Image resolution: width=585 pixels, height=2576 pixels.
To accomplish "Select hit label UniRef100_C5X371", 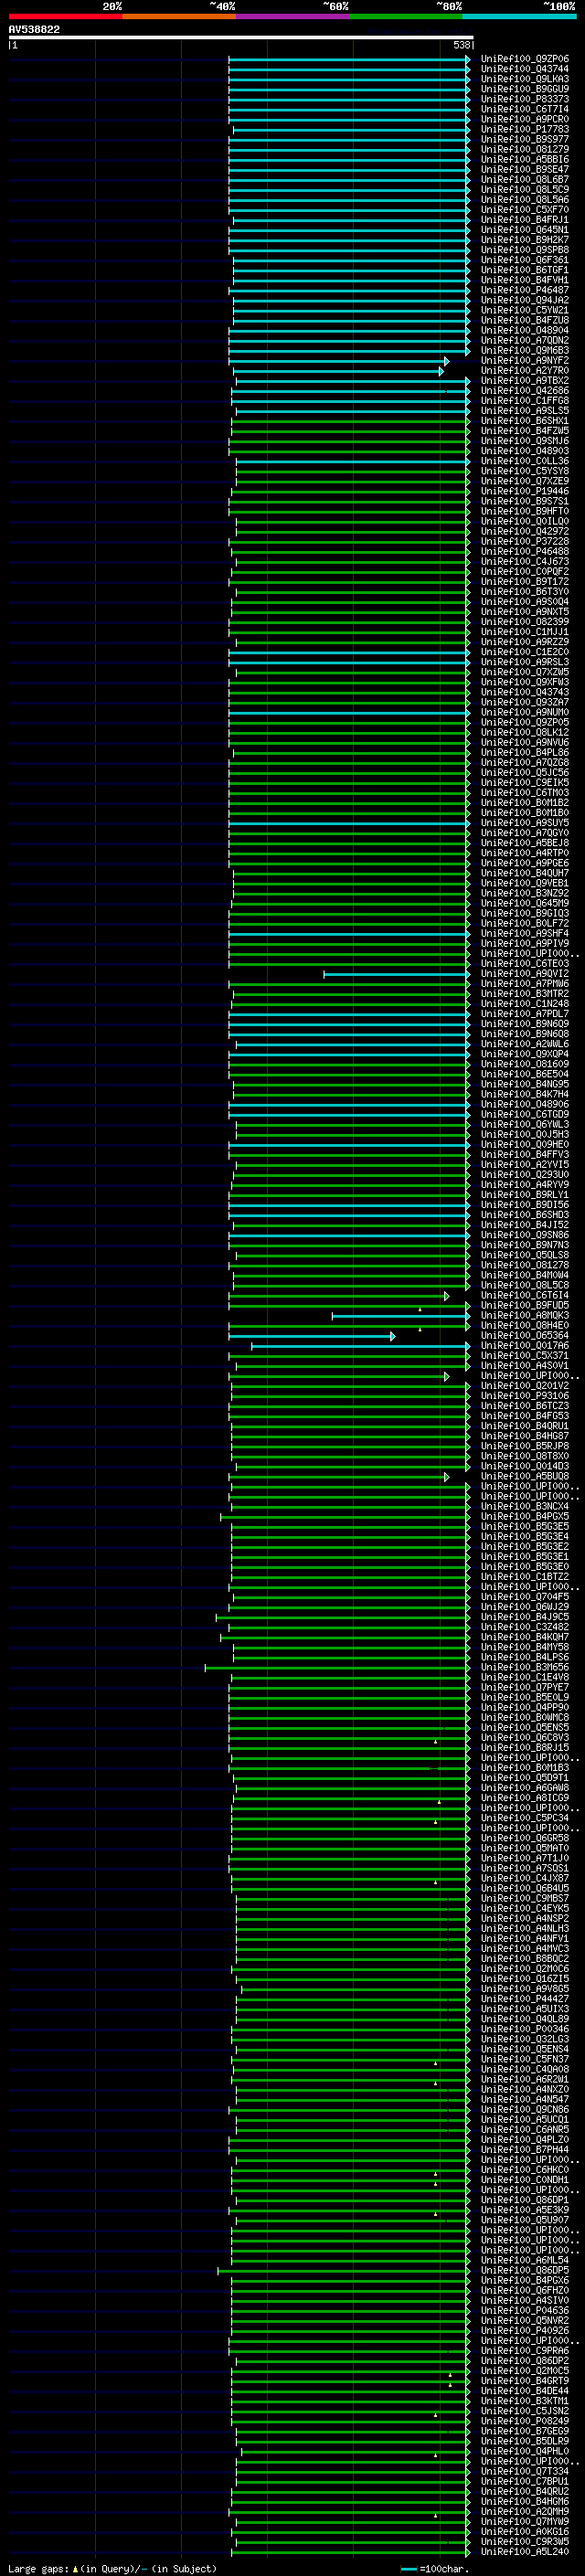I will [x=525, y=1356].
